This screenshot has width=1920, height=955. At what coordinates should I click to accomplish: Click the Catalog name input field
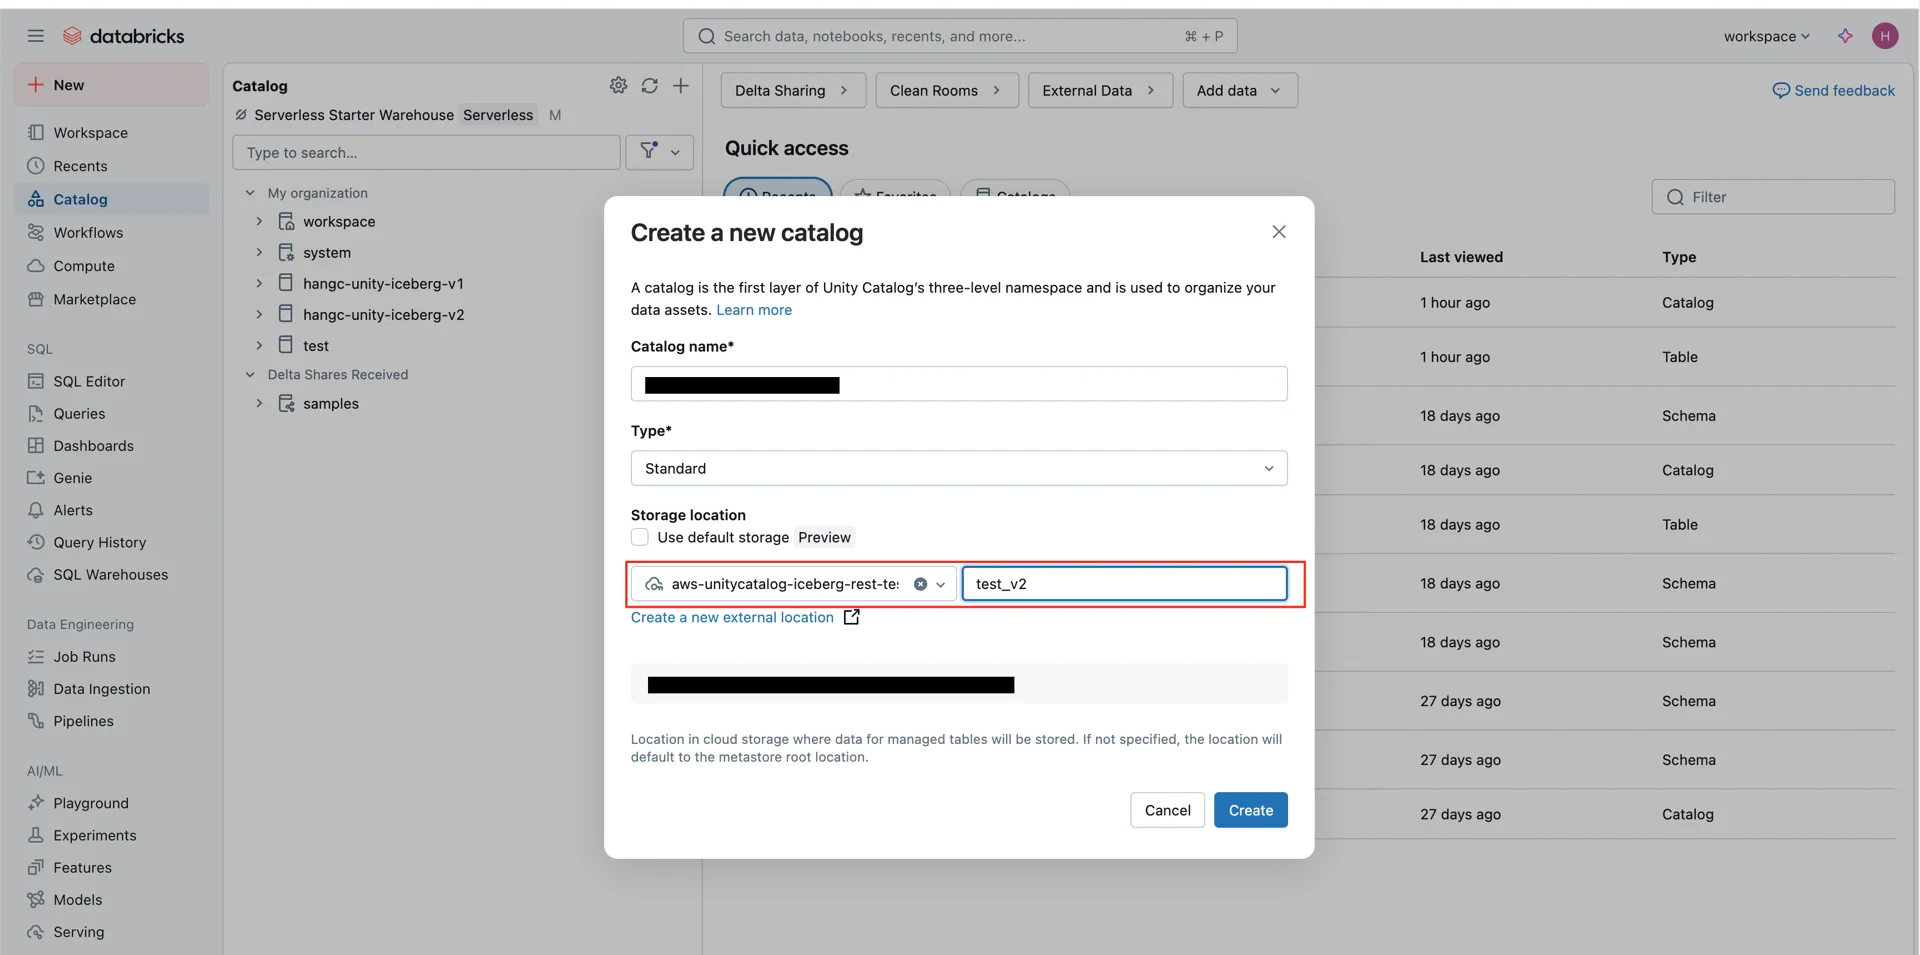[959, 384]
